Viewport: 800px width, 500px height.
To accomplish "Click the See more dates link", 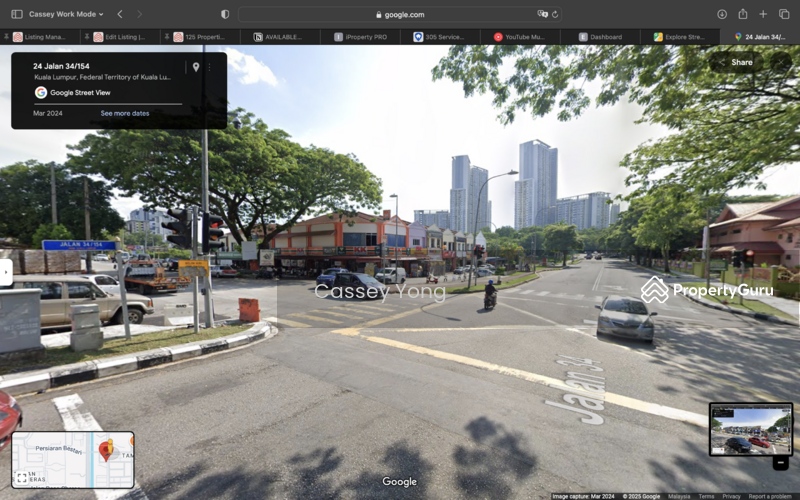I will pyautogui.click(x=125, y=113).
